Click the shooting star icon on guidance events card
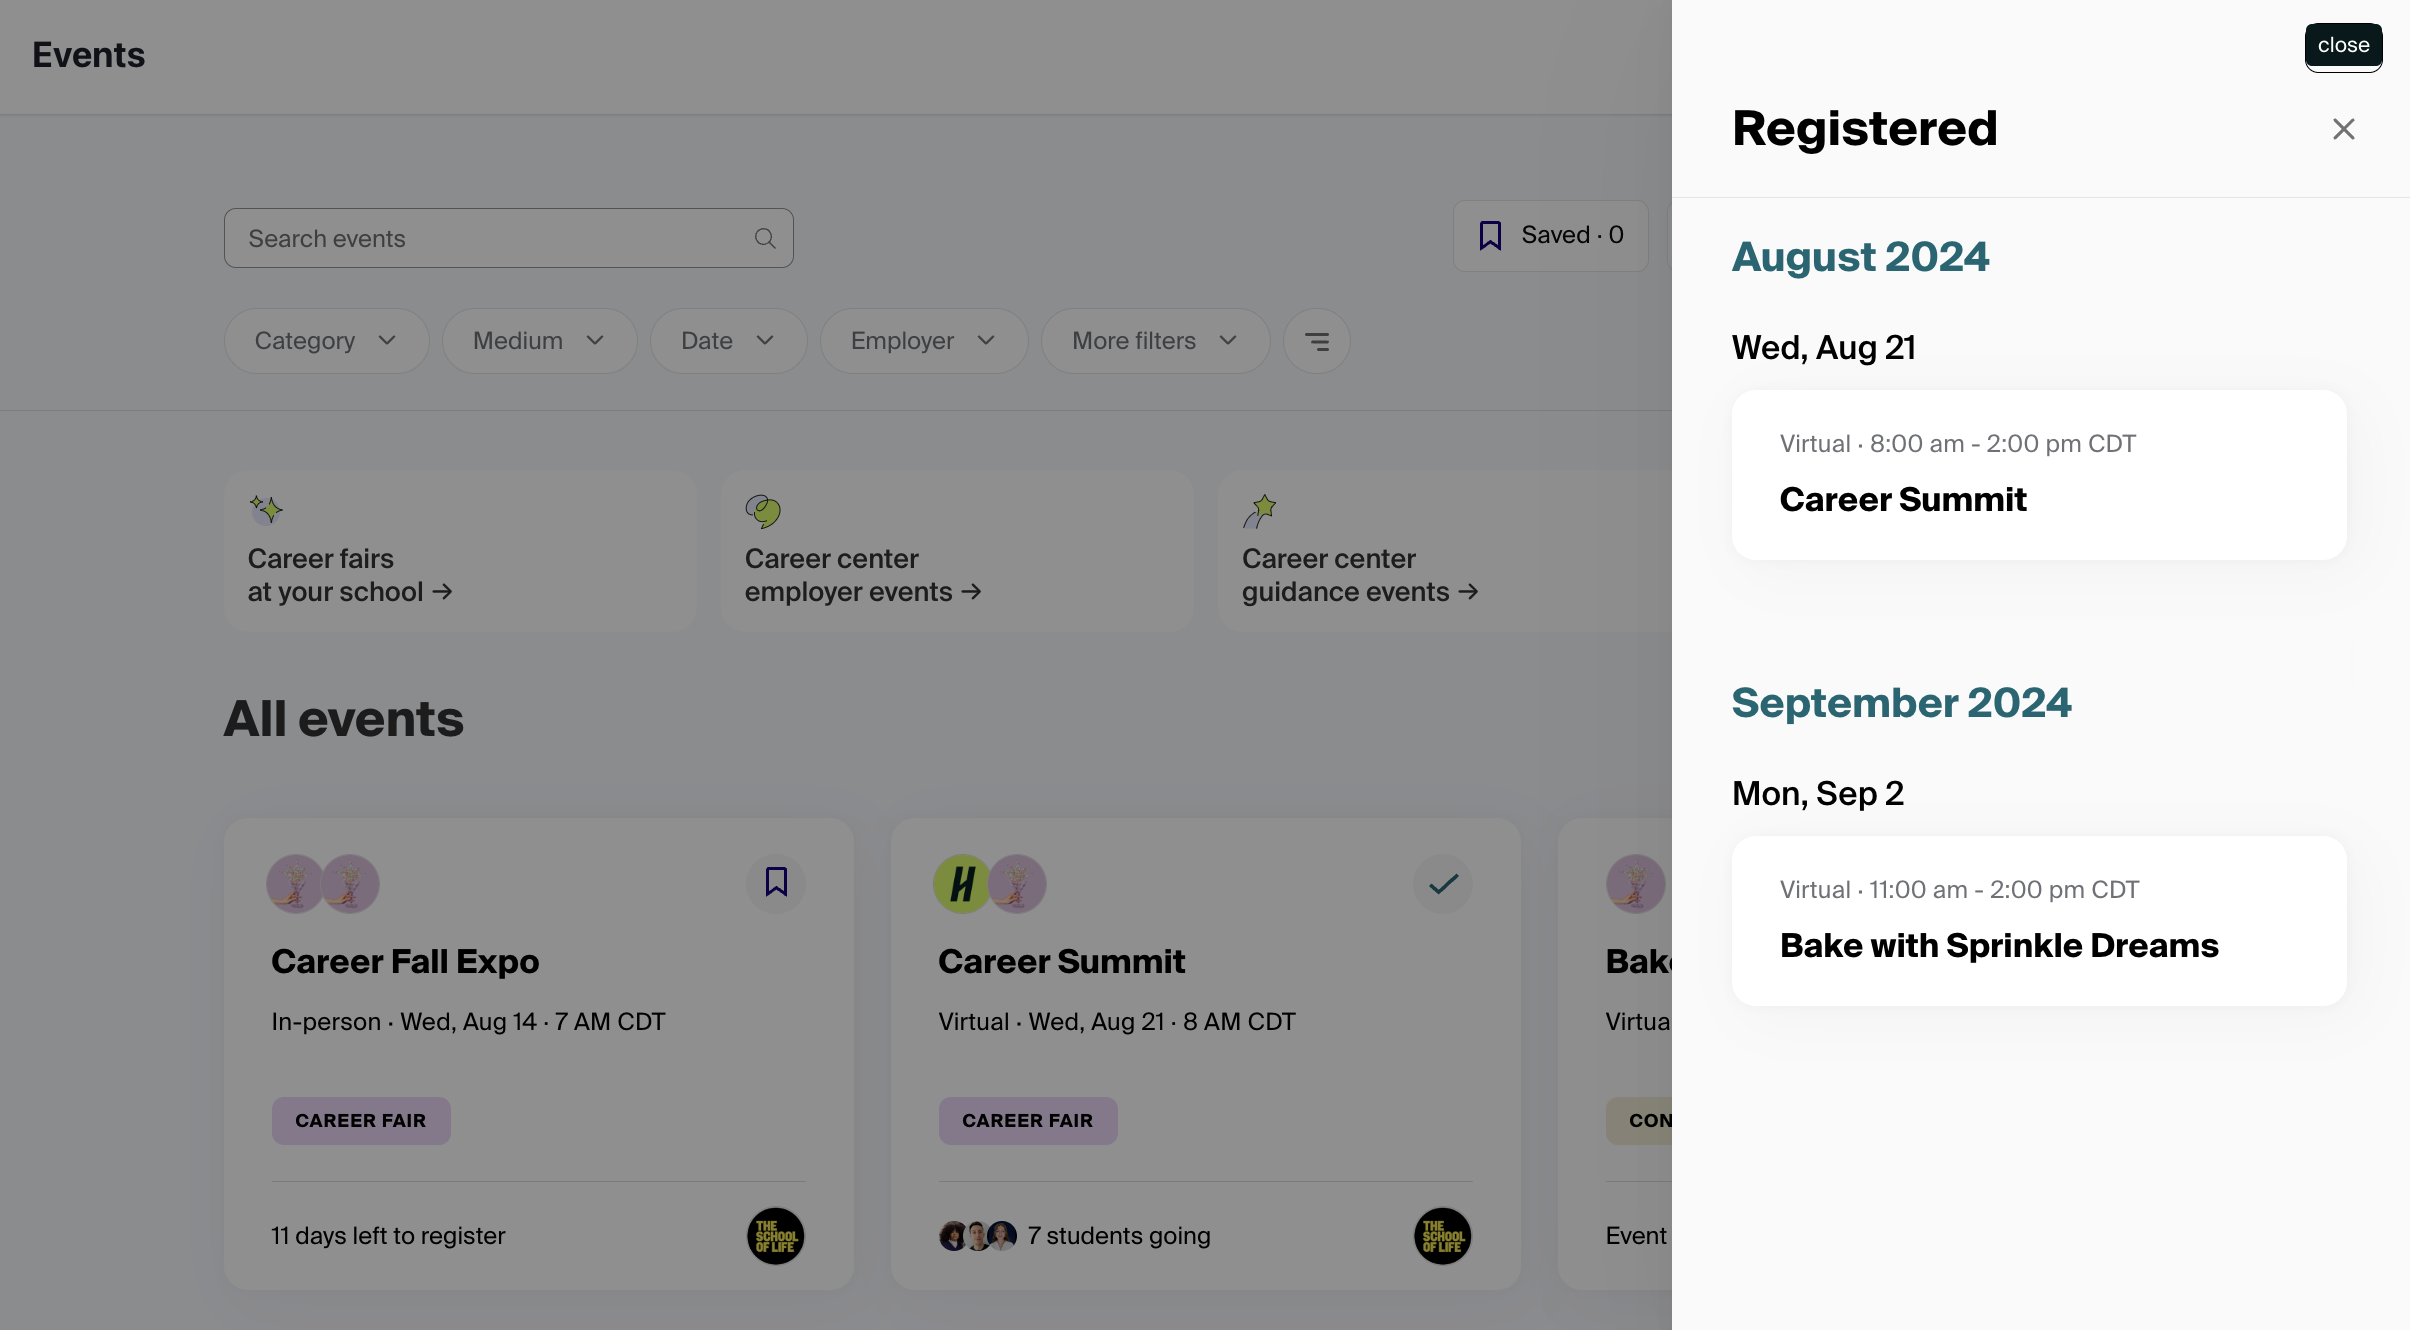This screenshot has height=1330, width=2410. pyautogui.click(x=1260, y=509)
